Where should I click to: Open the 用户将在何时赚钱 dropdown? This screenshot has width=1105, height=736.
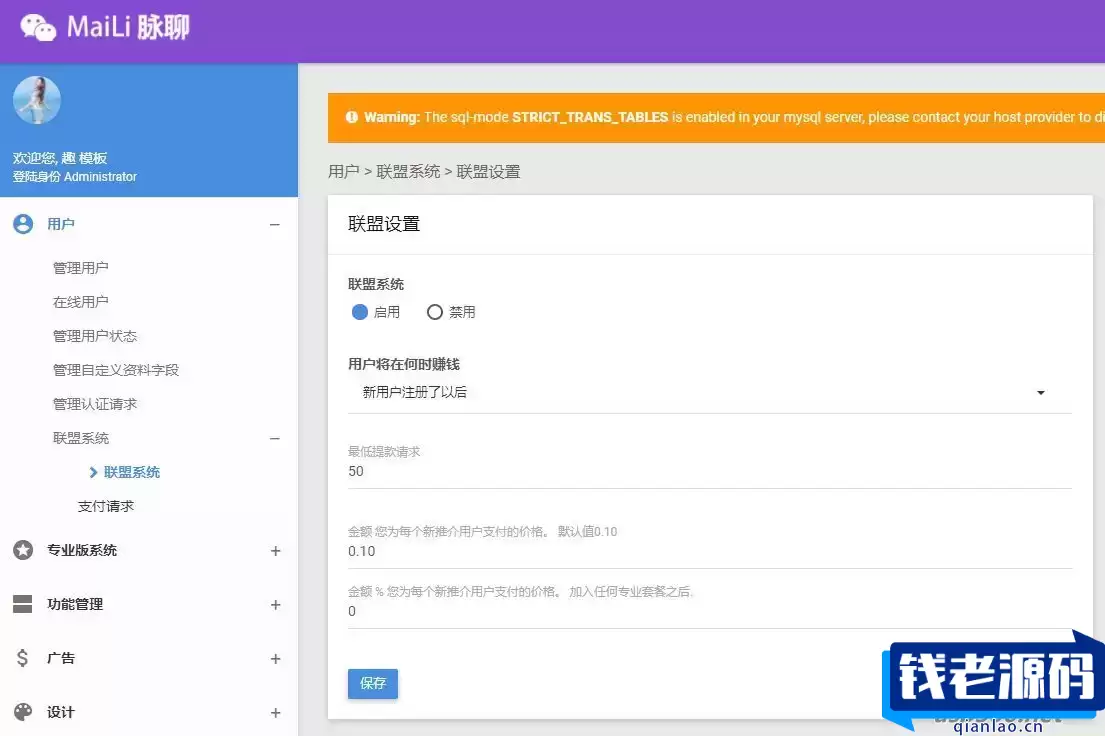tap(710, 393)
